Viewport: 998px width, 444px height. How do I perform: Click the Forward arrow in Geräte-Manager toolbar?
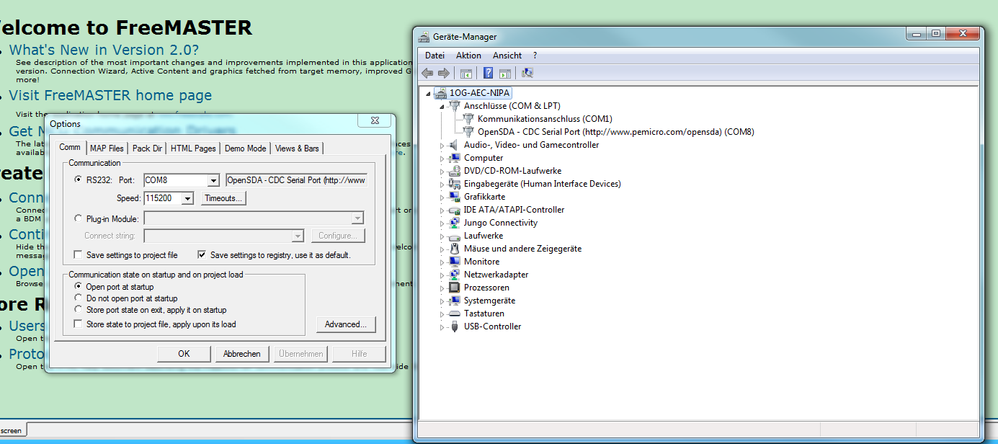point(444,73)
